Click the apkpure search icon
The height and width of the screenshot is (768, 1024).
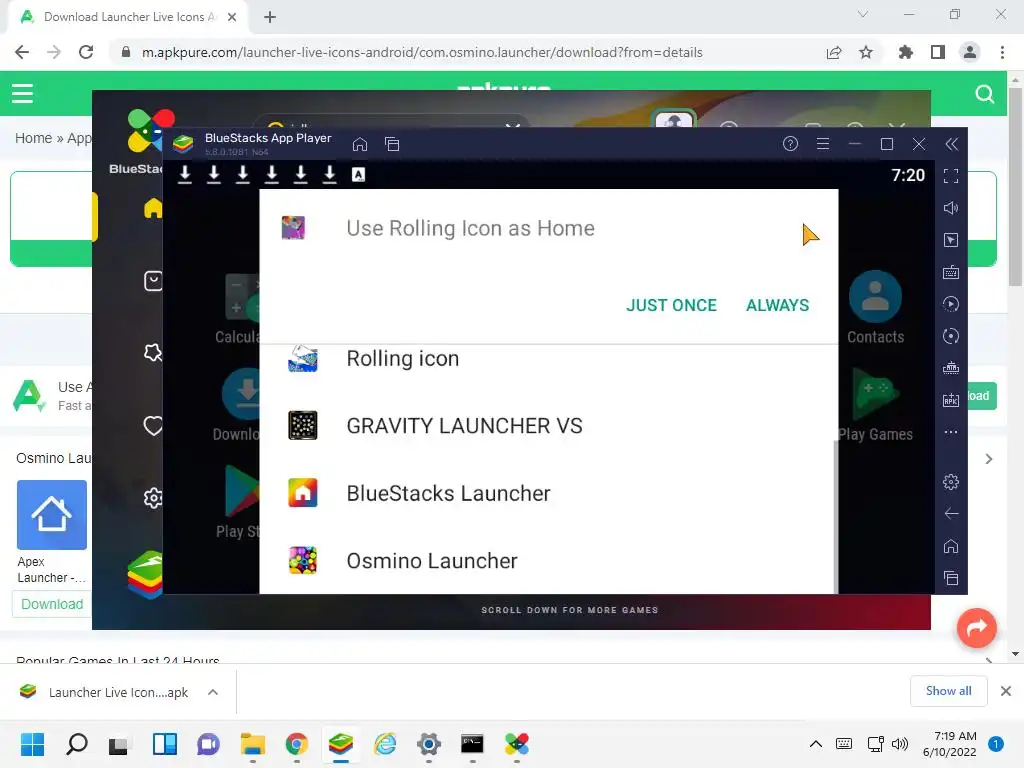[x=984, y=94]
